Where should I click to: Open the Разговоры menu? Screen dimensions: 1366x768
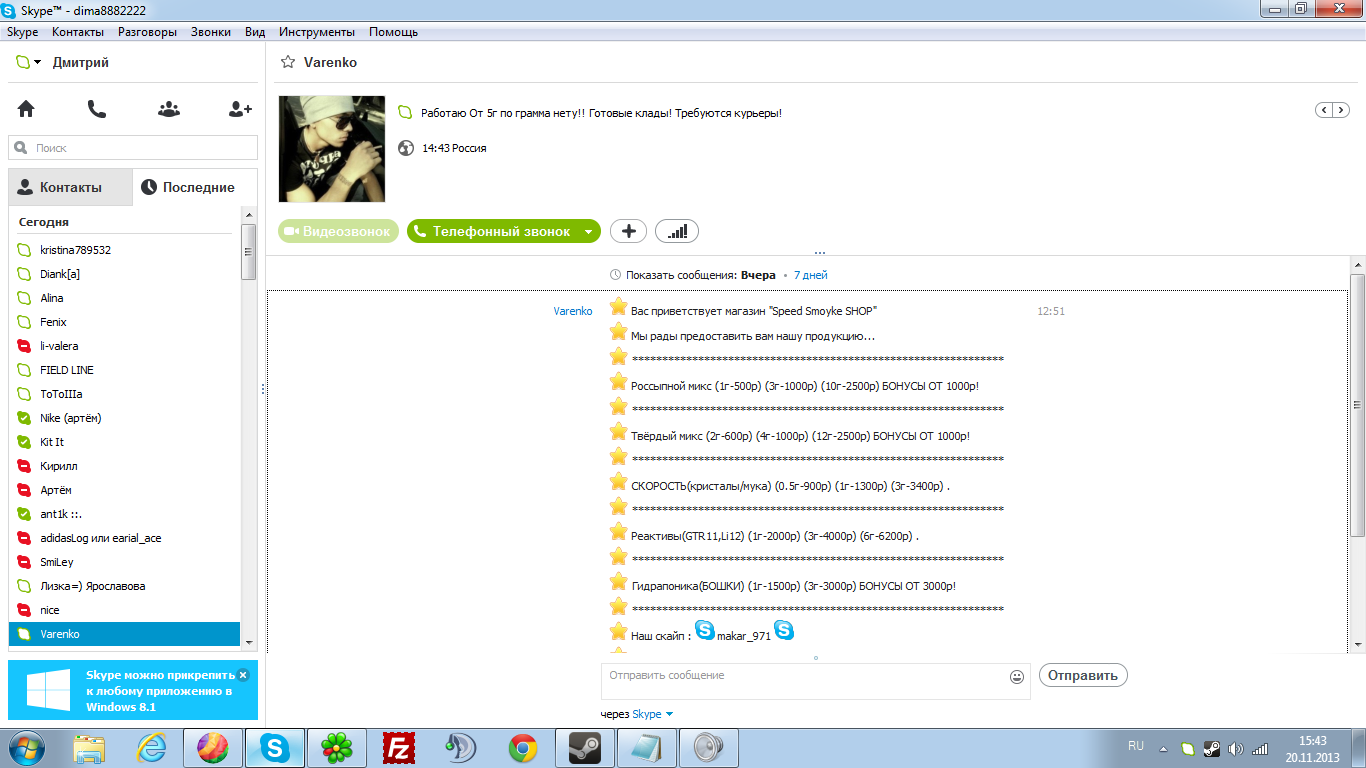[x=147, y=32]
